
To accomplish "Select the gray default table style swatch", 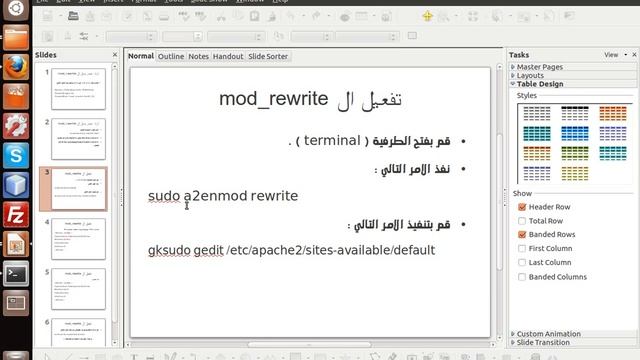I will coord(537,113).
